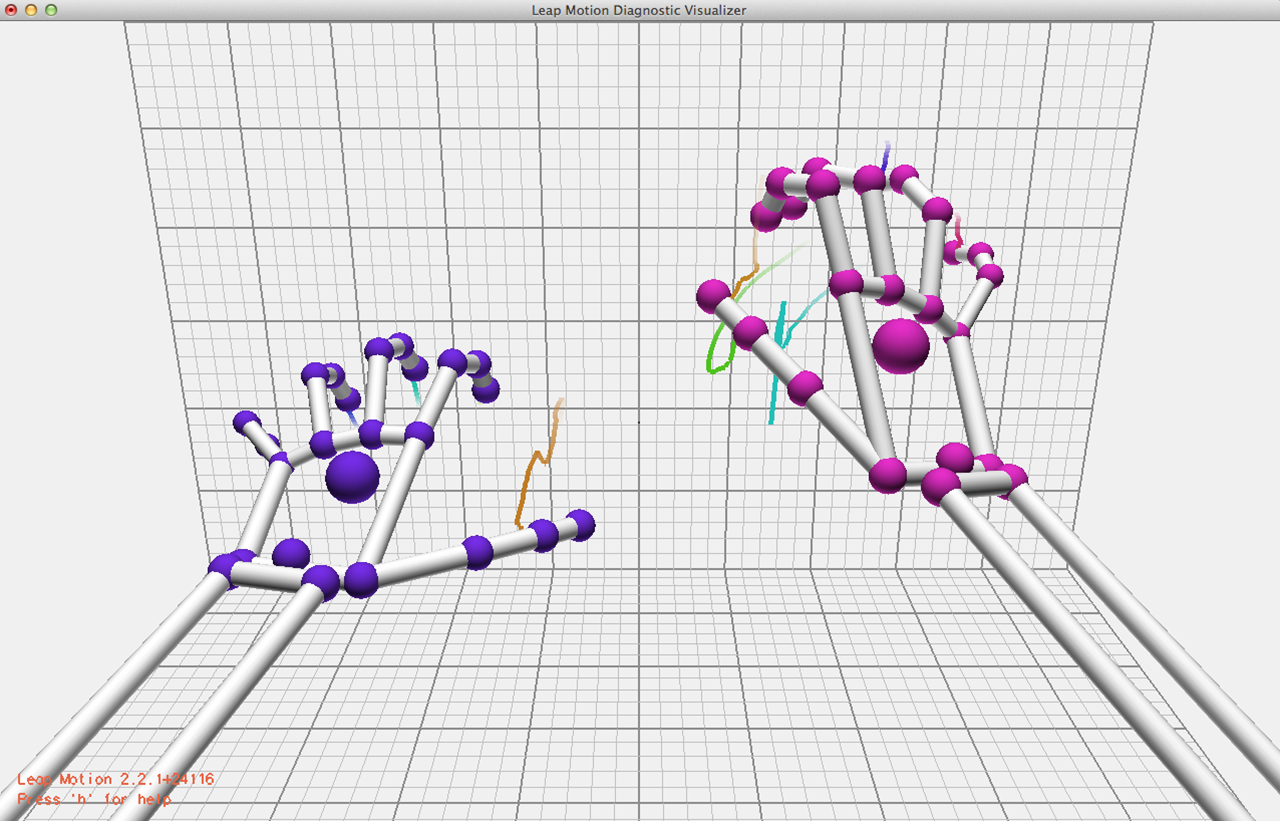Click the green zoom window button

51,10
